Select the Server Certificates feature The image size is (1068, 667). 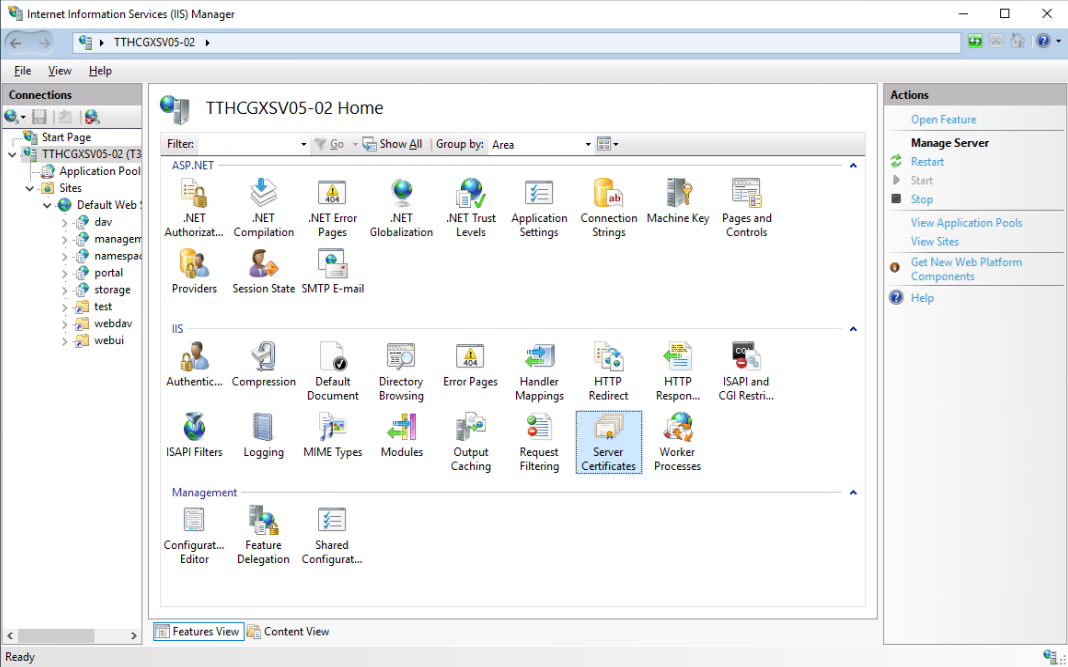pos(608,441)
